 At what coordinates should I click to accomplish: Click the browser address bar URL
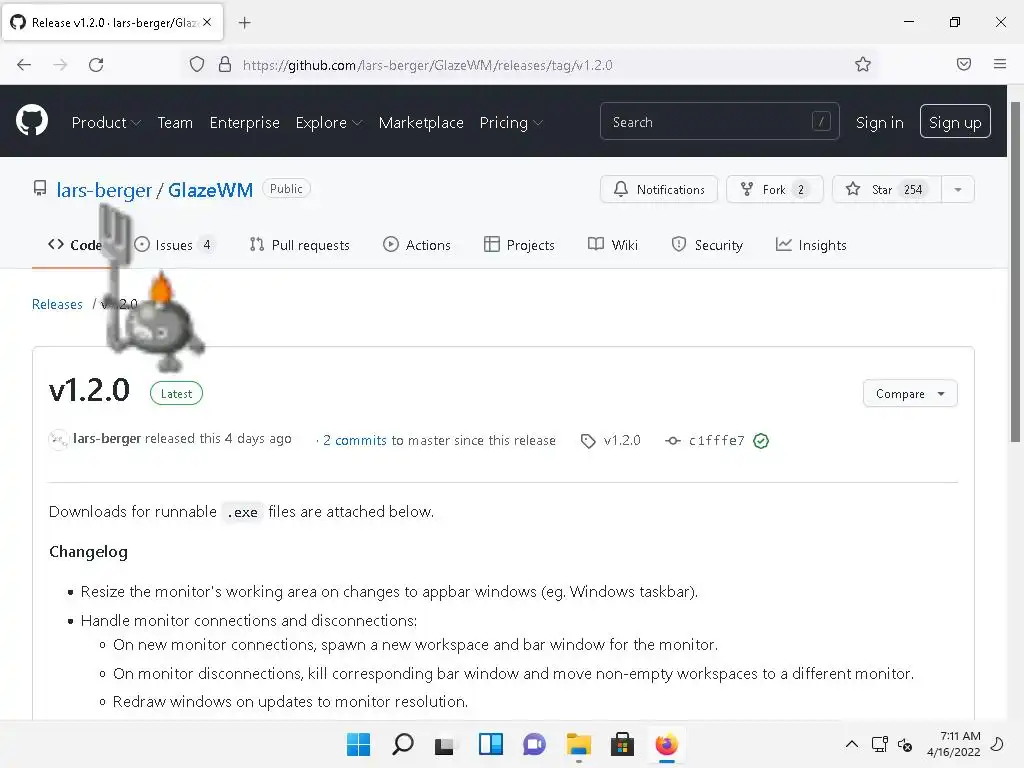pyautogui.click(x=428, y=65)
